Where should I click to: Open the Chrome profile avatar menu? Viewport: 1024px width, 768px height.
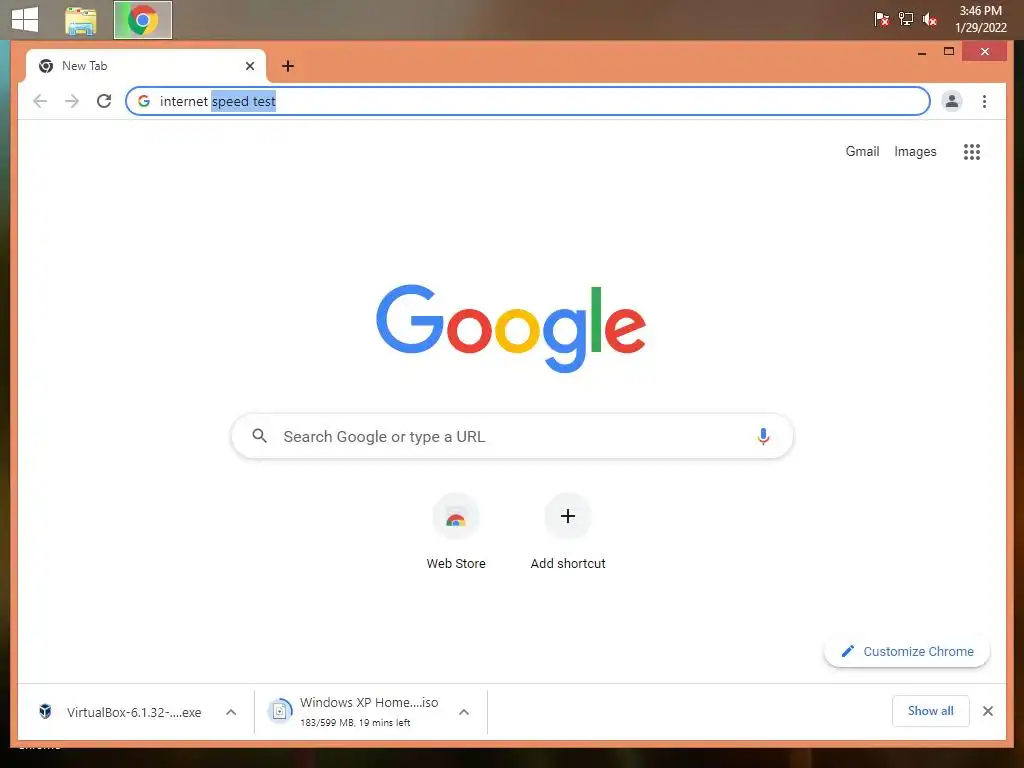click(x=952, y=101)
